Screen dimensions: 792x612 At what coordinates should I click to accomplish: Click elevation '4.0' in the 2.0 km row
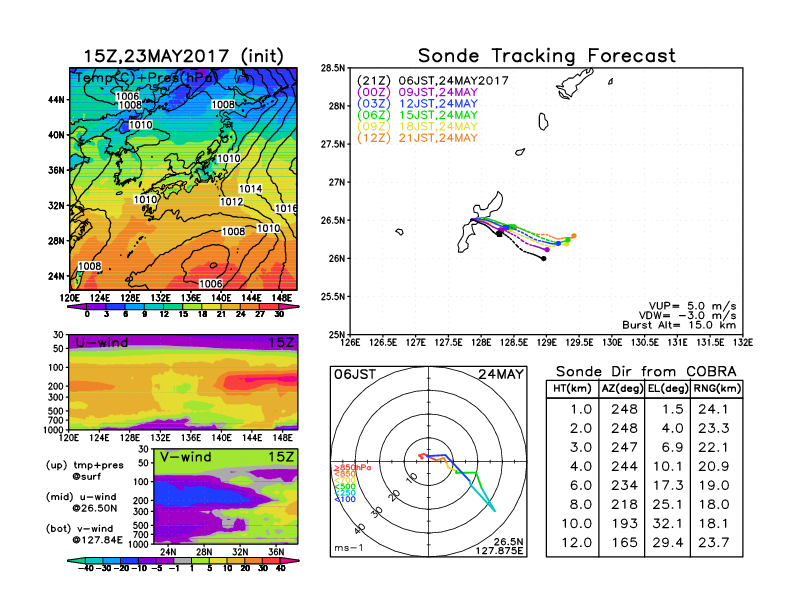click(x=672, y=428)
